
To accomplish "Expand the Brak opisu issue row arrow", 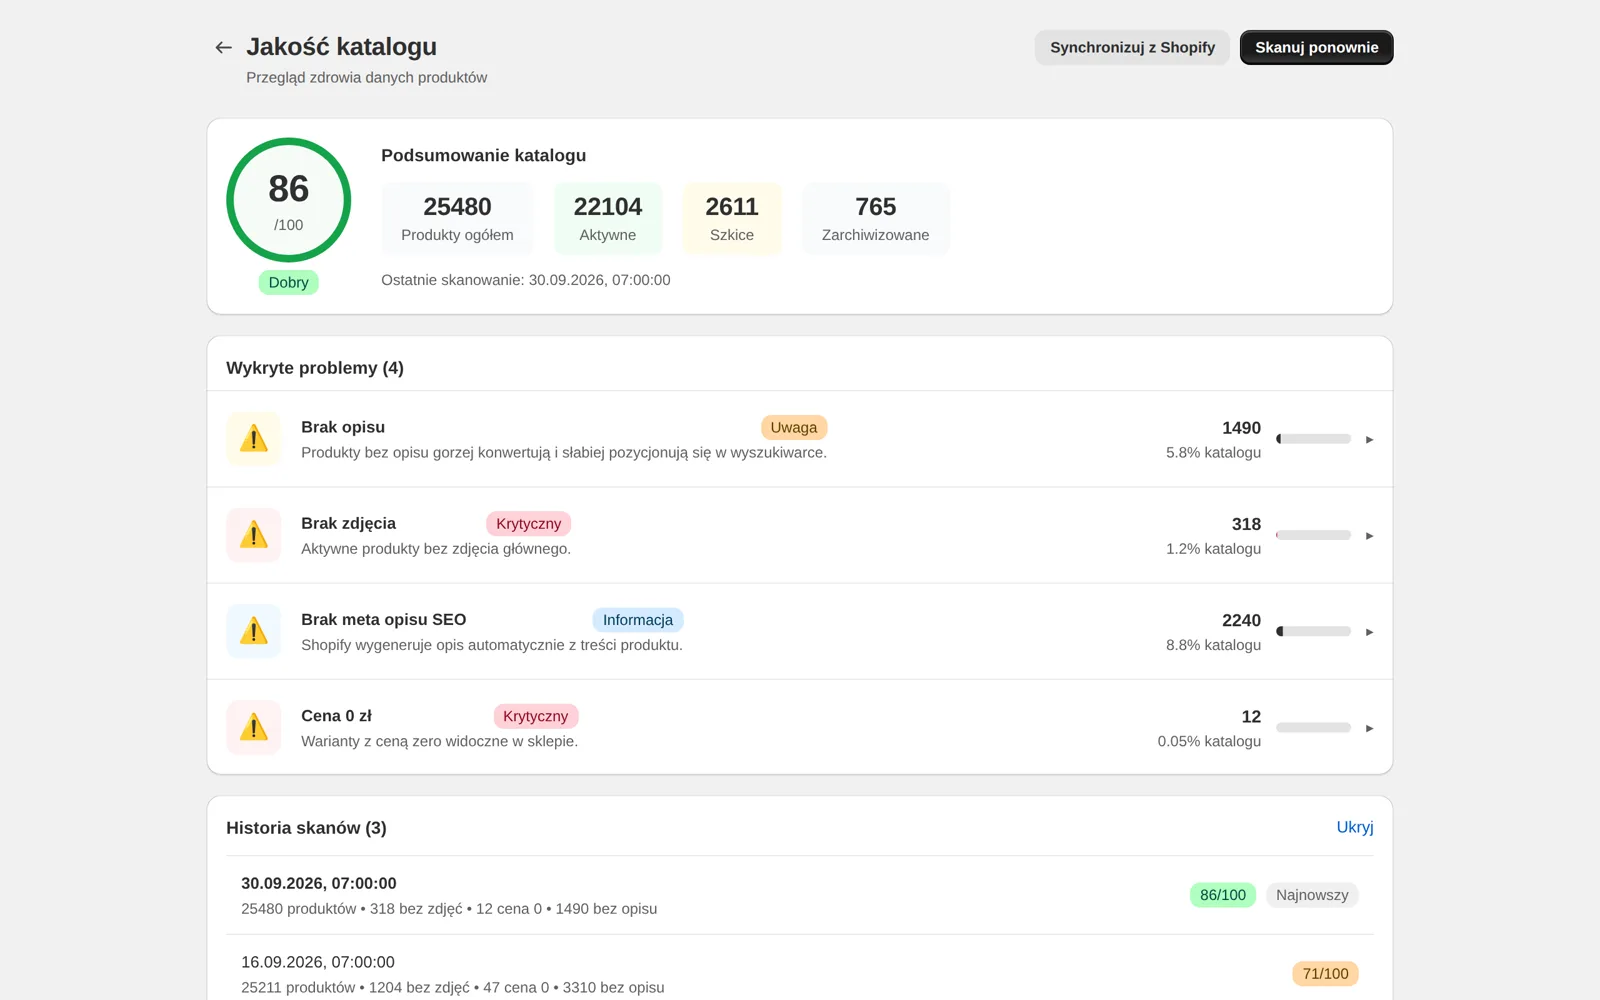I will [1369, 439].
